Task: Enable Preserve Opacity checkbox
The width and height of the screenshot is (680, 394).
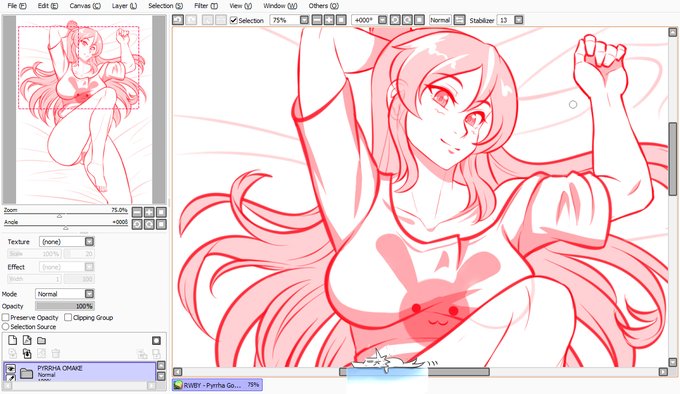Action: click(x=6, y=317)
